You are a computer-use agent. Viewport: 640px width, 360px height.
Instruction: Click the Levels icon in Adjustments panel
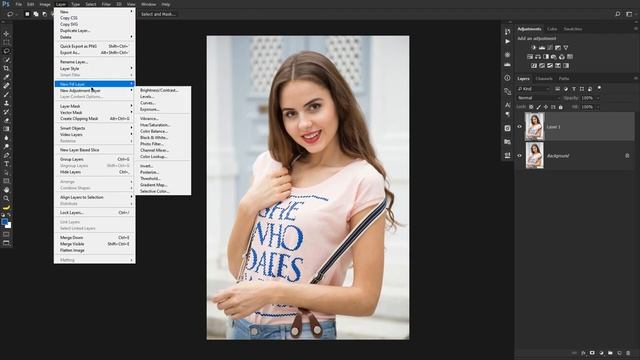point(542,48)
